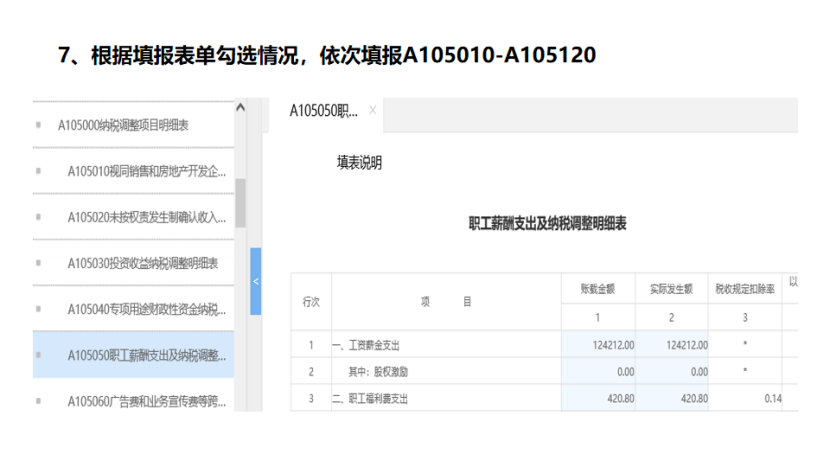The width and height of the screenshot is (831, 468).
Task: Click 实际发生额 field for 职工福利费支出 row
Action: pyautogui.click(x=672, y=398)
